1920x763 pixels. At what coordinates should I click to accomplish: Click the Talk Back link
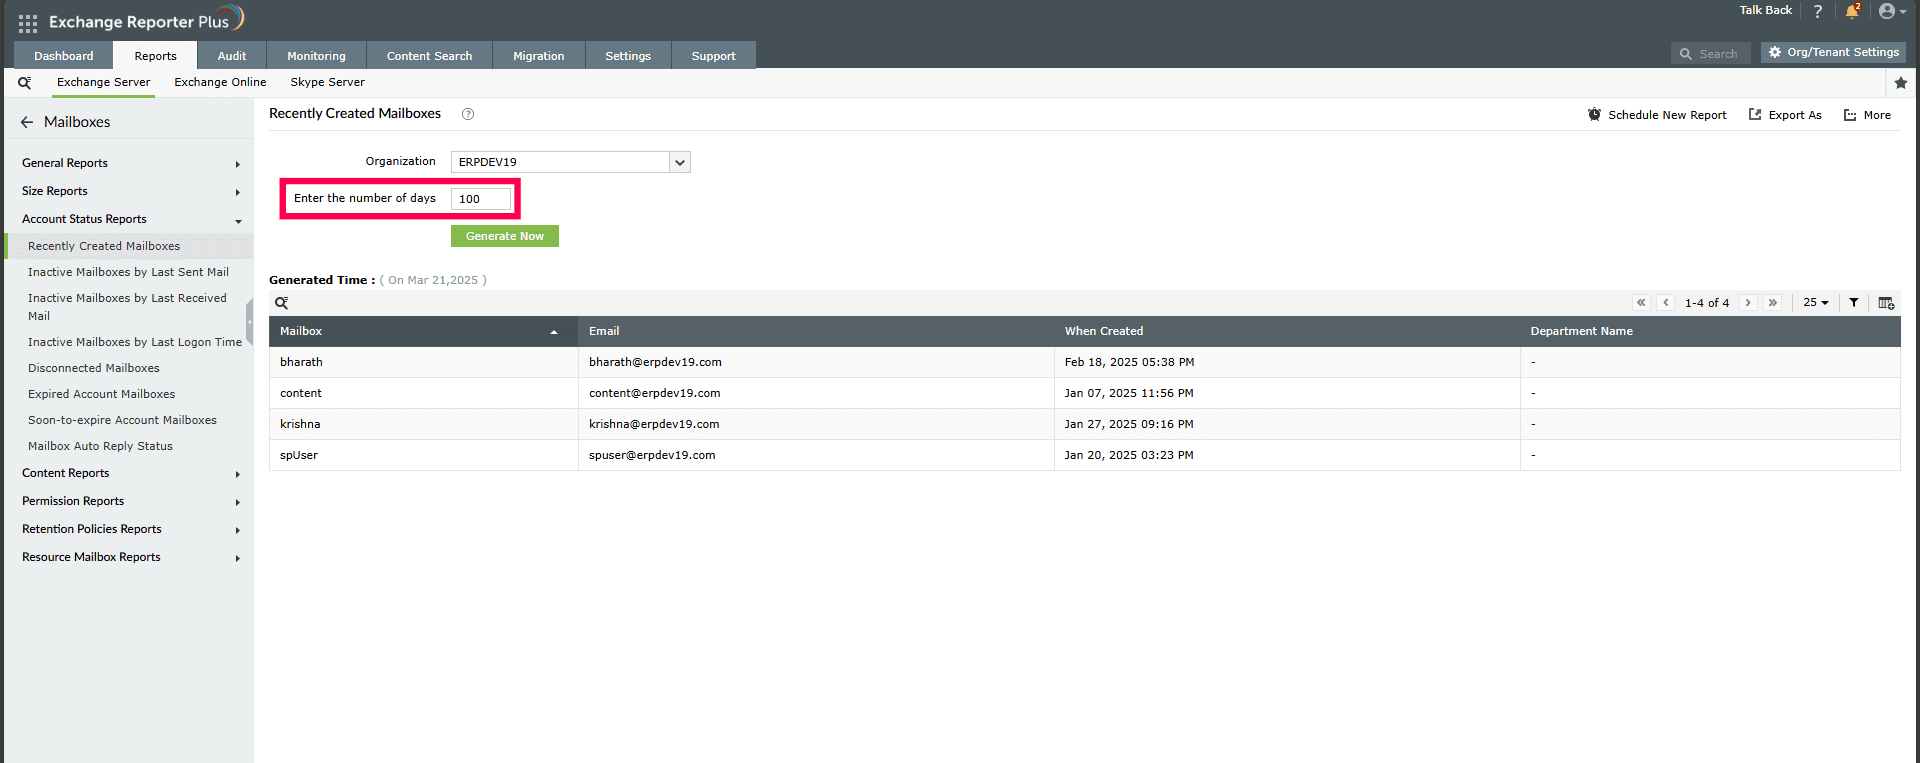tap(1766, 10)
